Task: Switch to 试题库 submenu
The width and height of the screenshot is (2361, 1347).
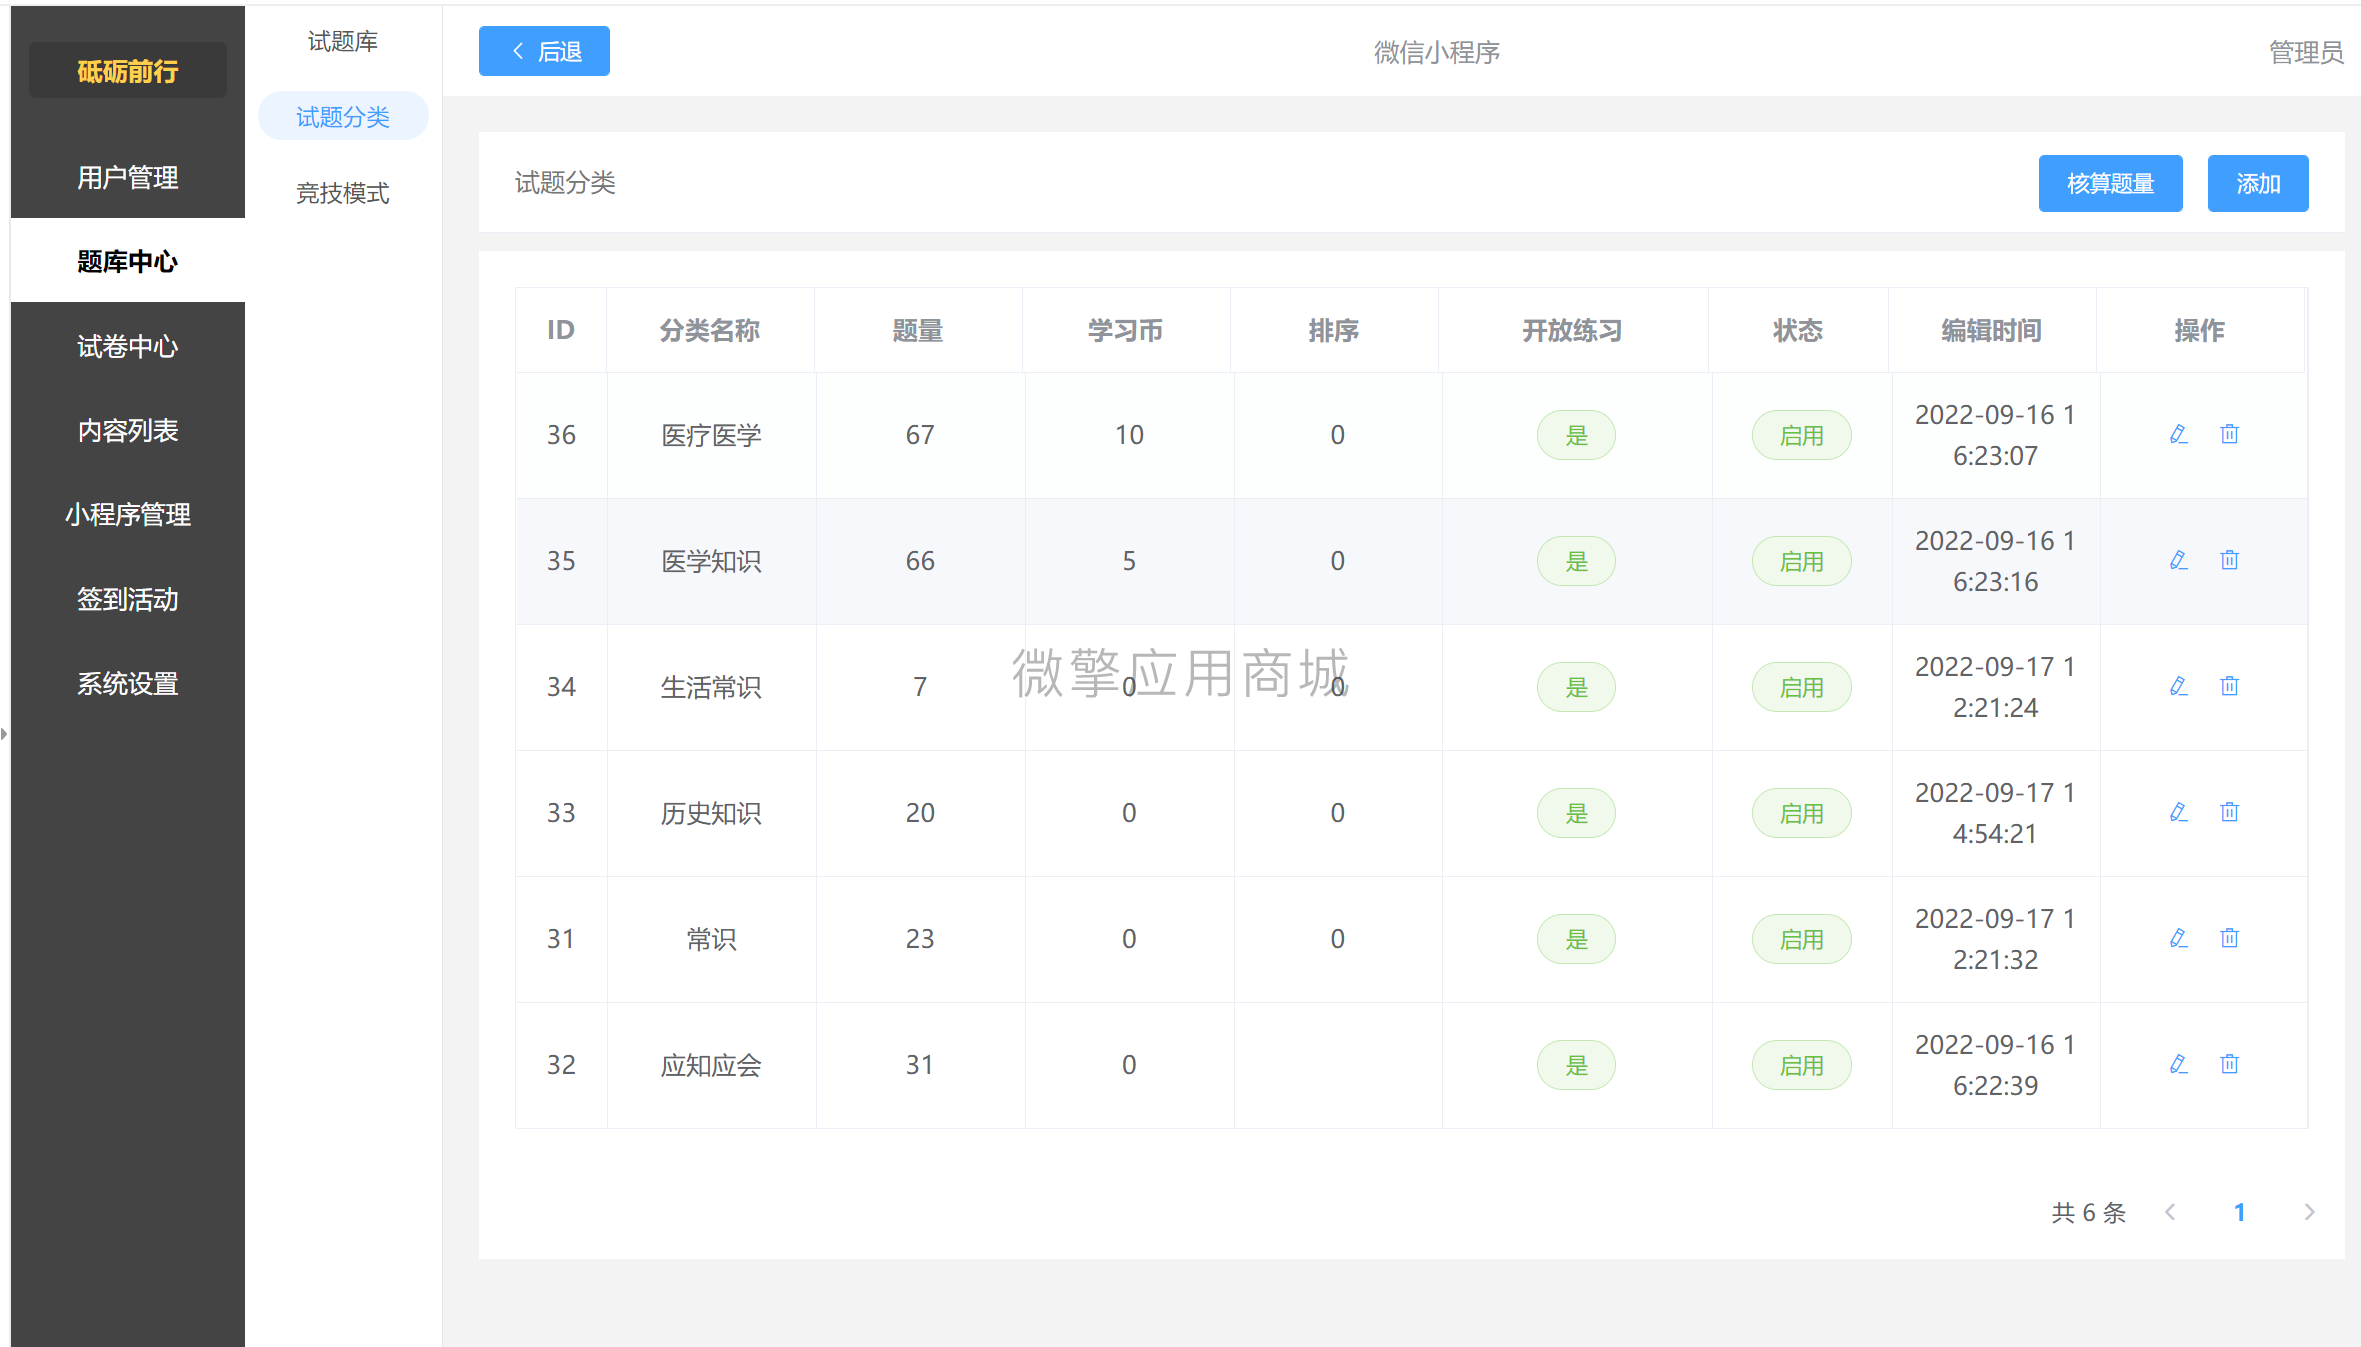Action: [343, 41]
